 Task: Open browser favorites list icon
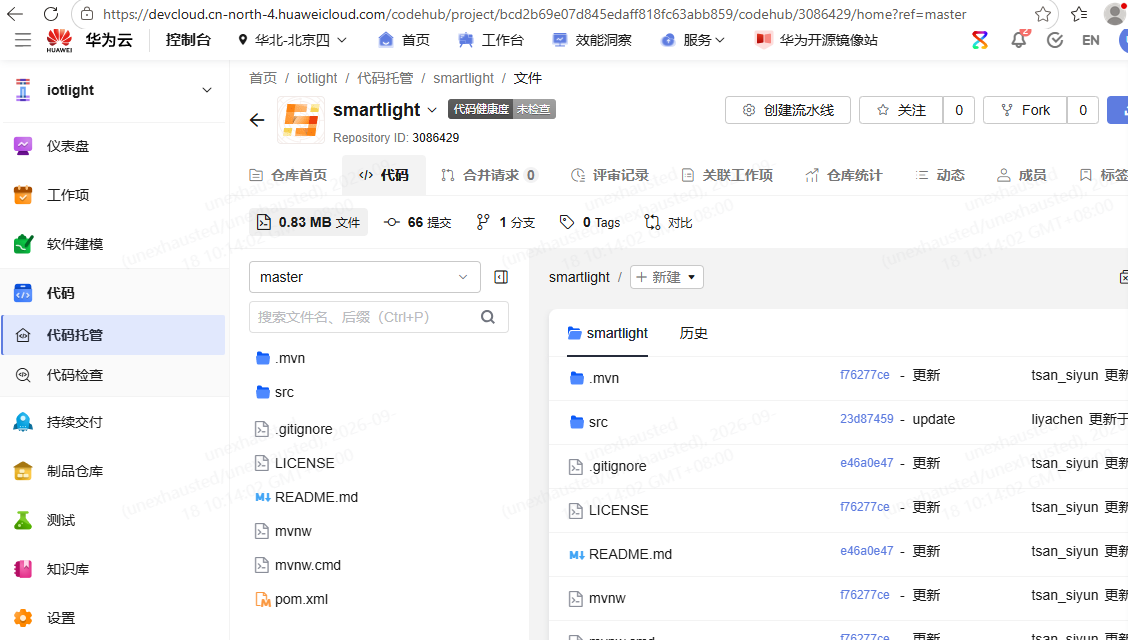pyautogui.click(x=1079, y=14)
